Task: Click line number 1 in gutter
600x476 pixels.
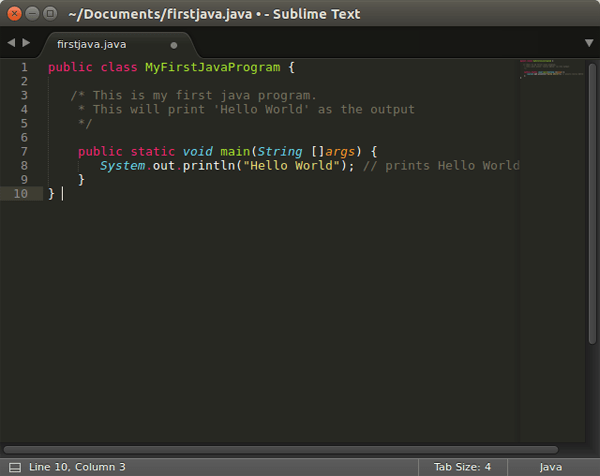Action: [24, 67]
